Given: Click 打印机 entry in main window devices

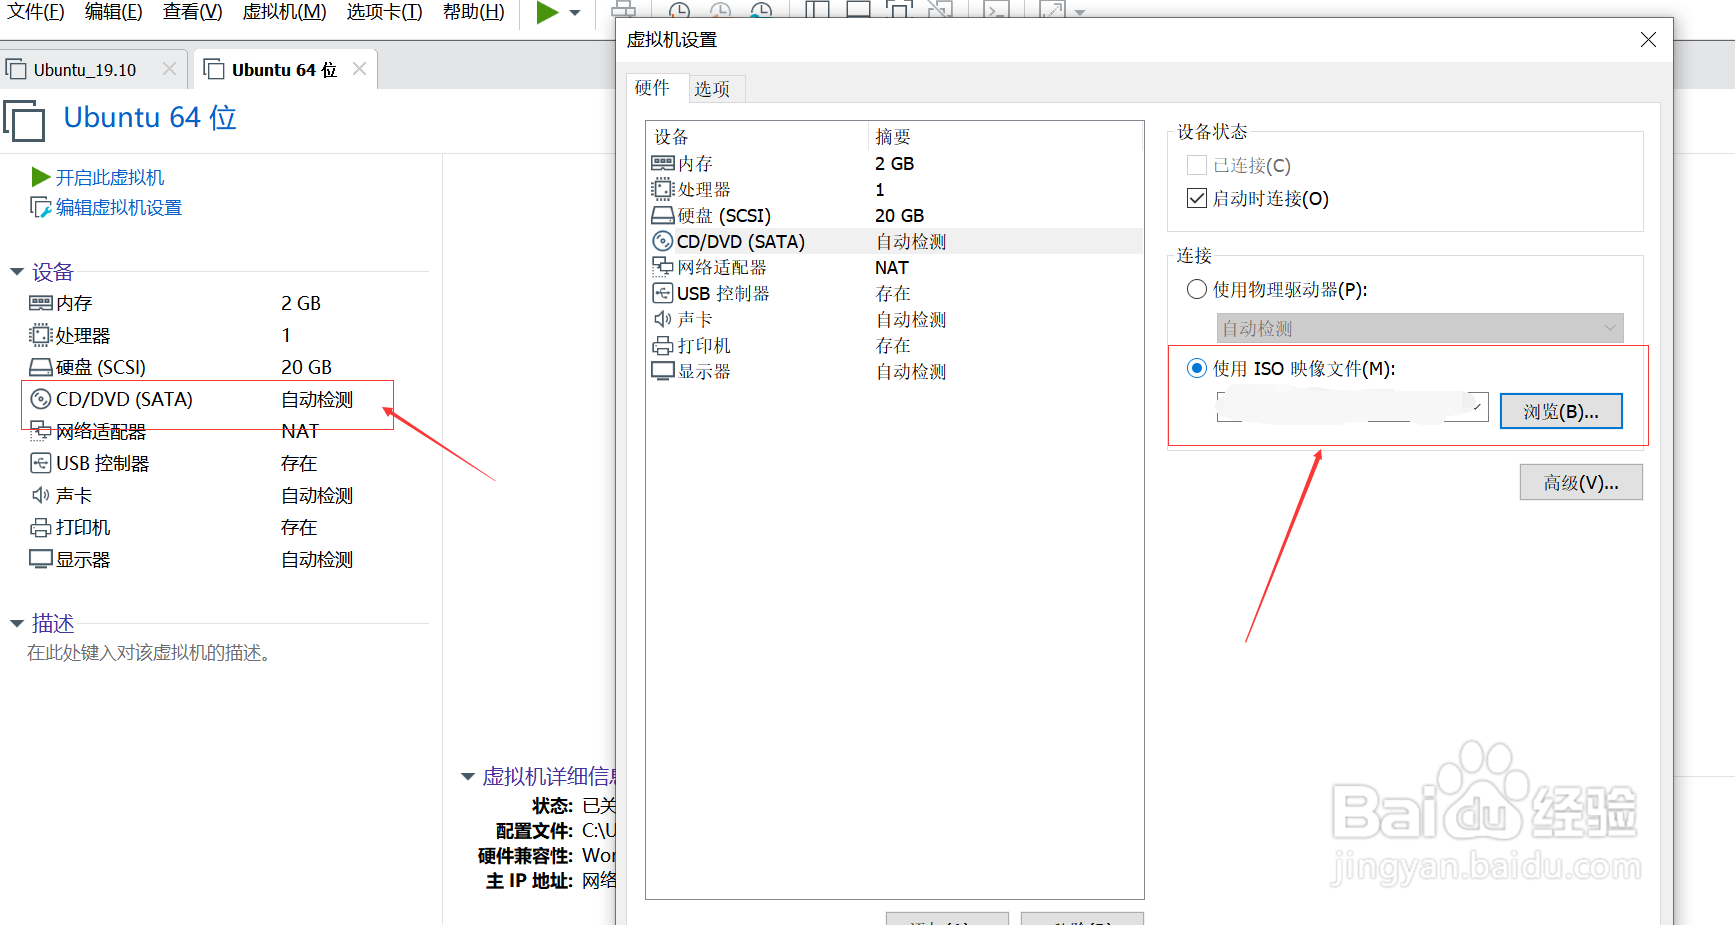Looking at the screenshot, I should click(x=83, y=527).
